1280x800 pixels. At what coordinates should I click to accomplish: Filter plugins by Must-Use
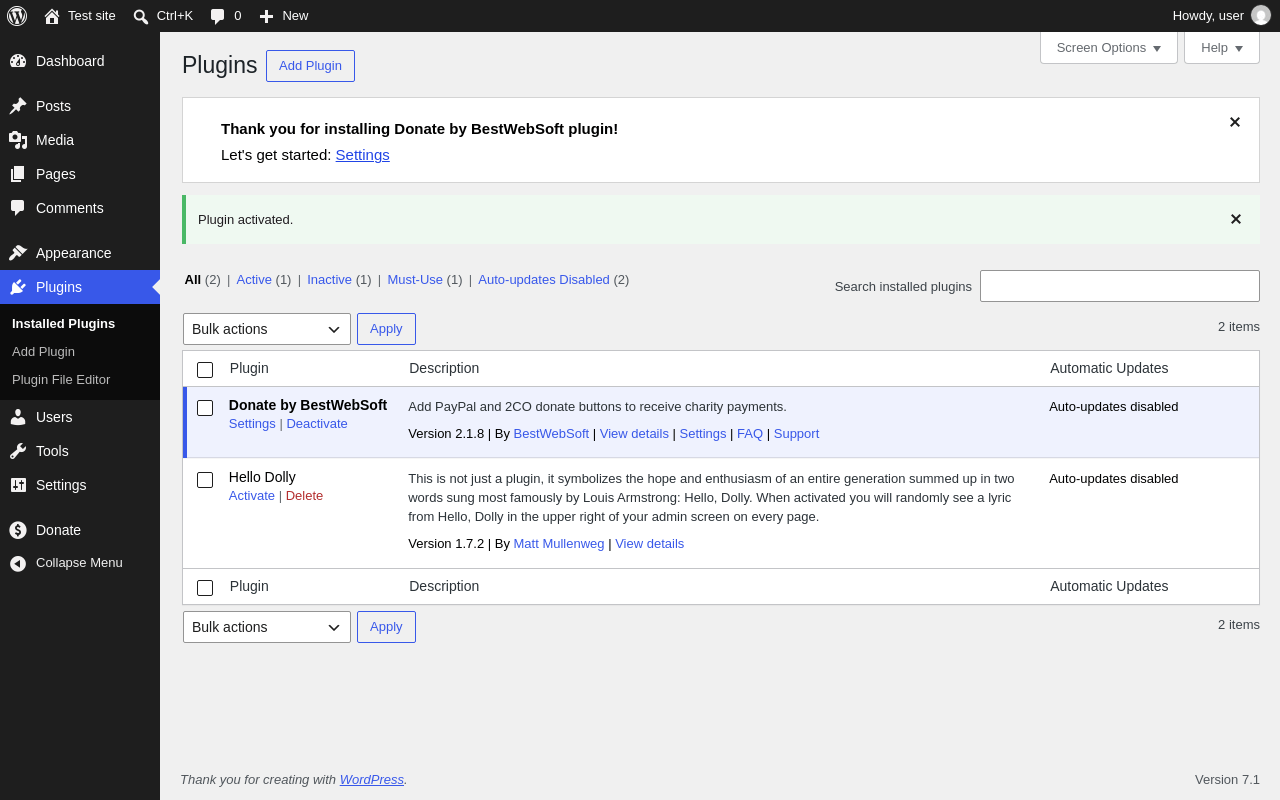[415, 280]
